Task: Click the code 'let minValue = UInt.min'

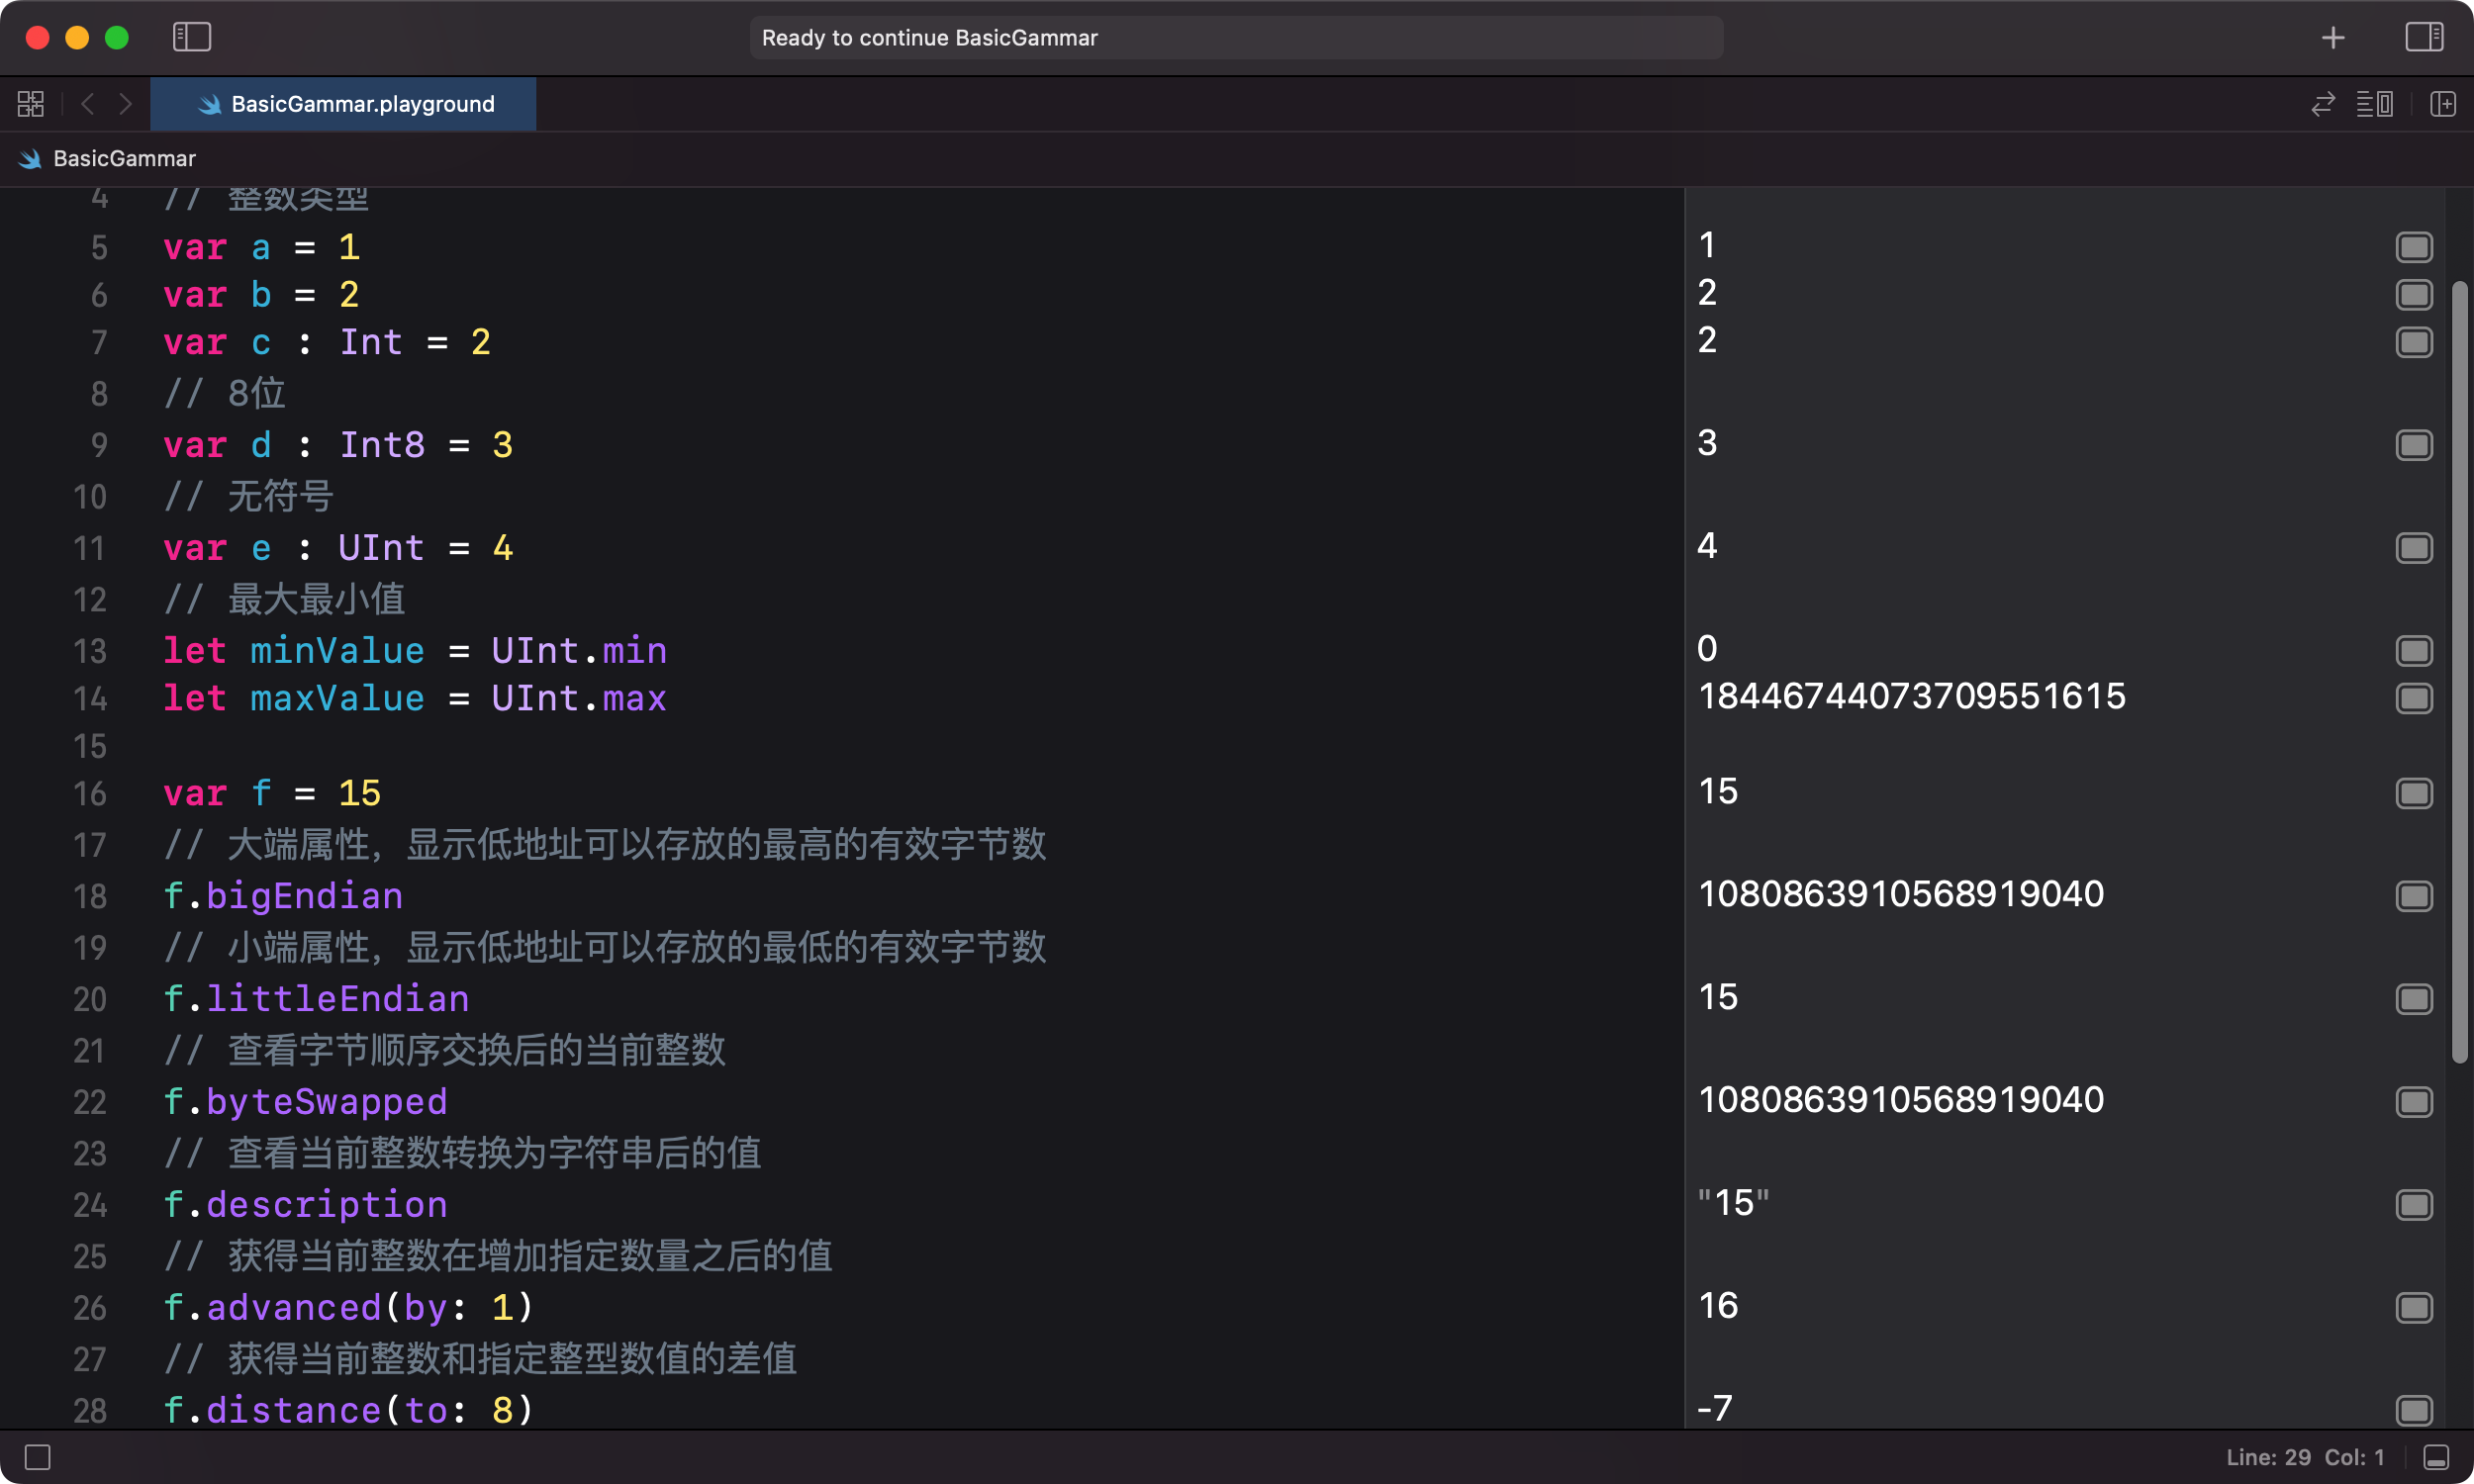Action: coord(415,651)
